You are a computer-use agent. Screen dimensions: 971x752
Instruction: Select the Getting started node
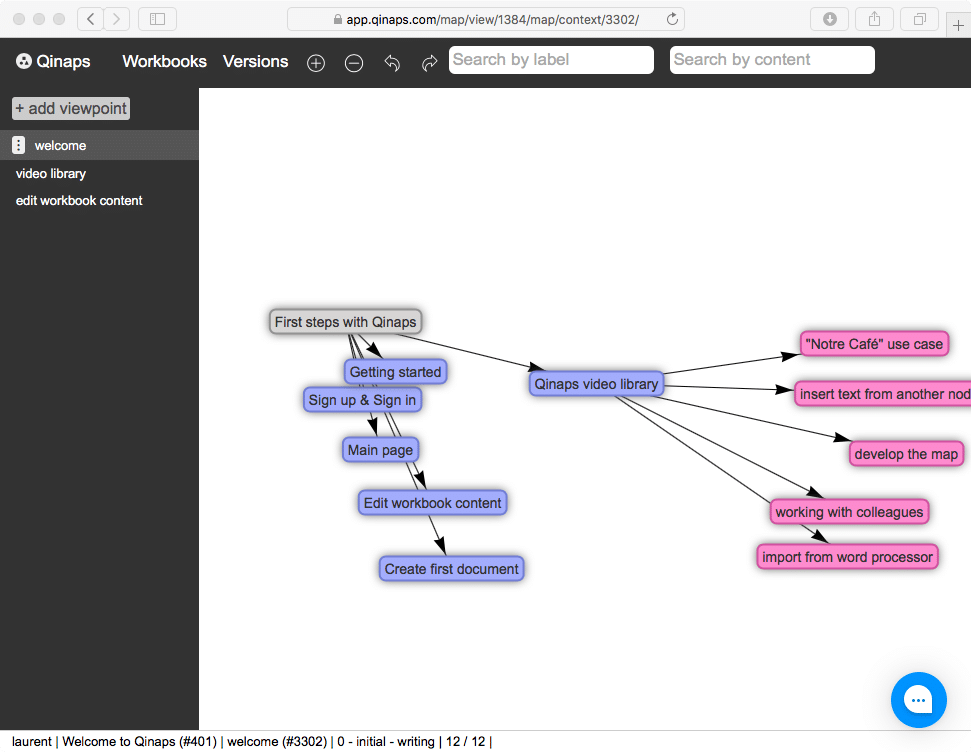click(x=395, y=372)
